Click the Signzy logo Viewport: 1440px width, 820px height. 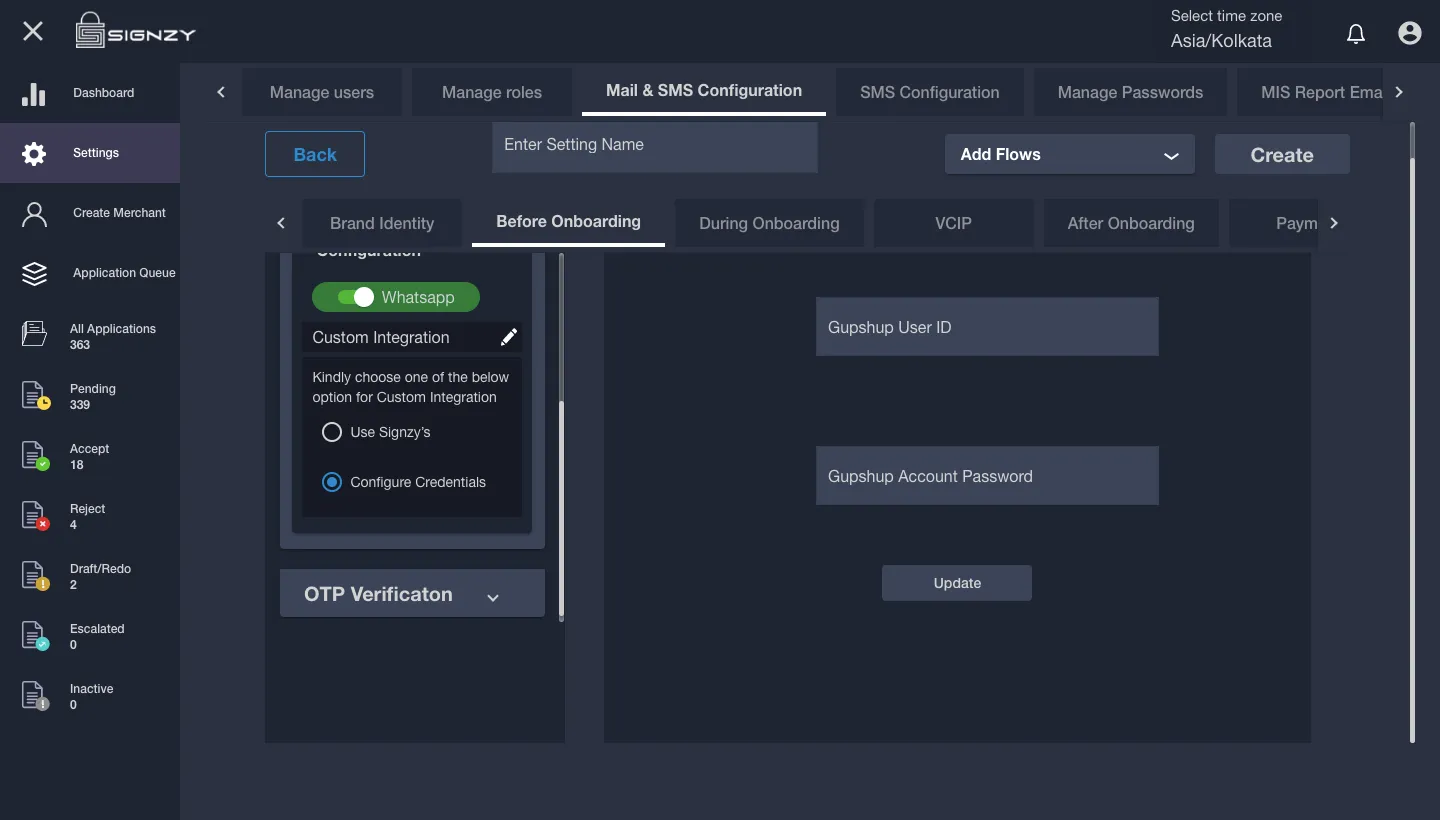tap(135, 31)
